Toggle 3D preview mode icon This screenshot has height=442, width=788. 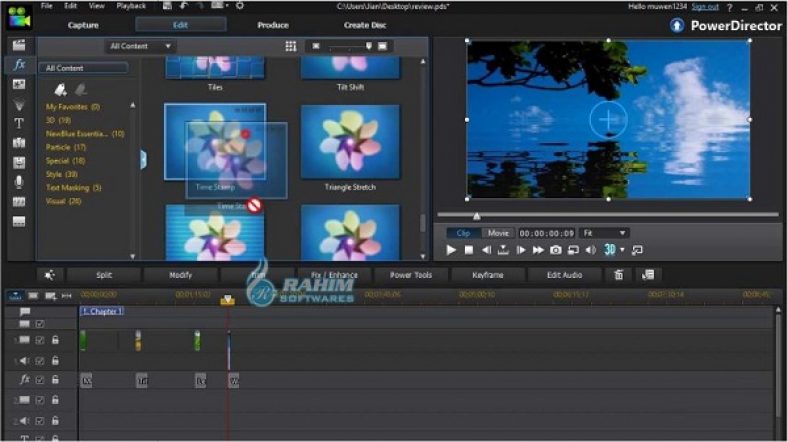point(610,250)
